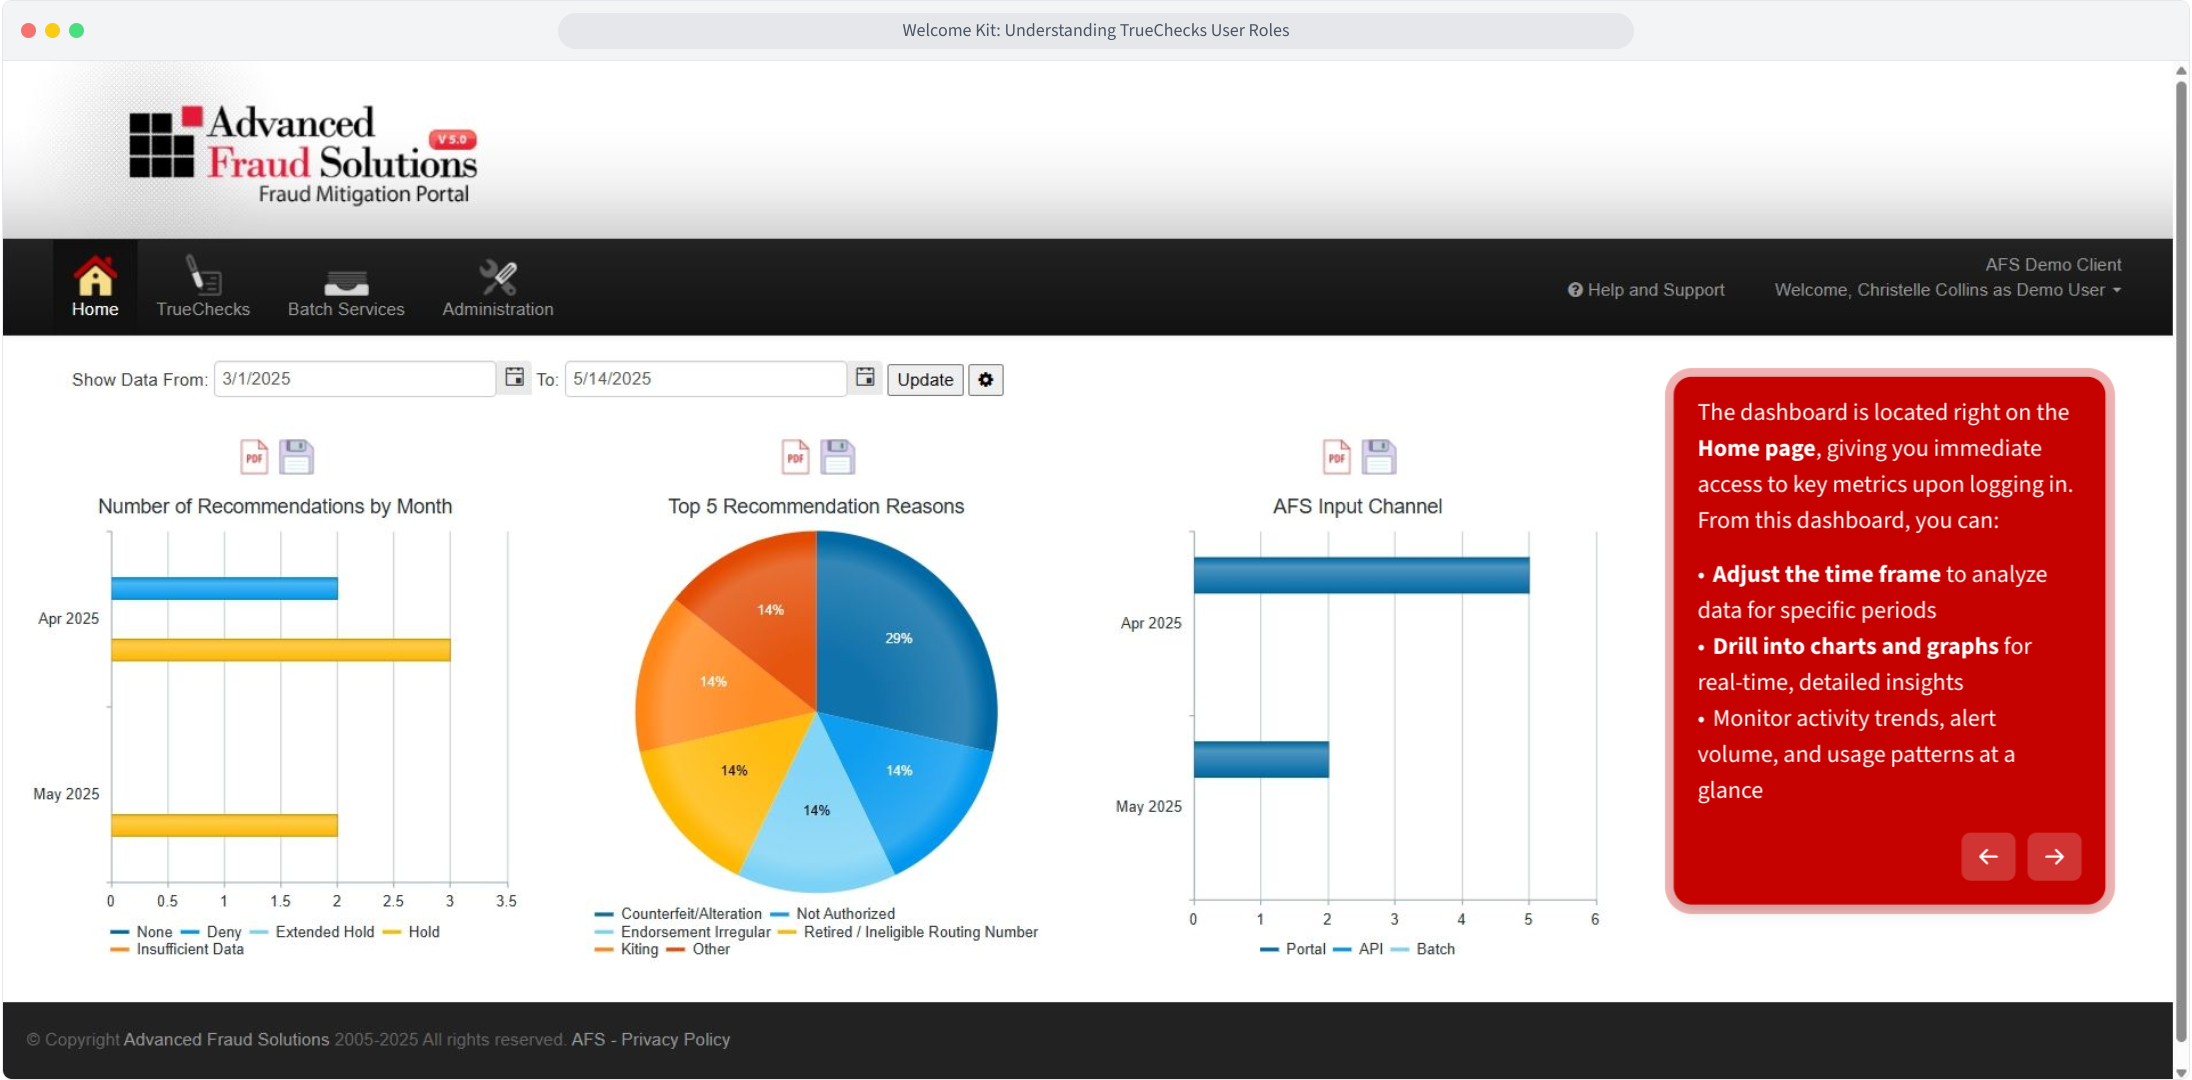This screenshot has height=1080, width=2192.
Task: Open the calendar picker for the To date
Action: pos(865,378)
